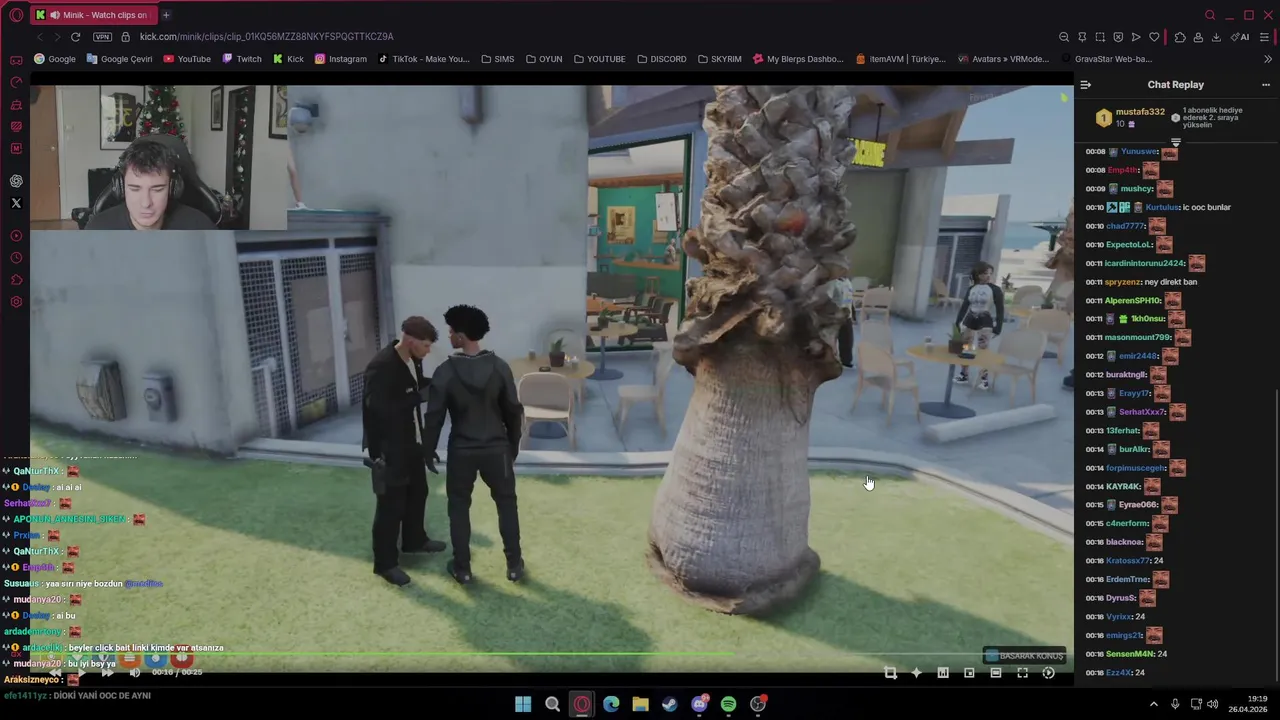Open the Windows Start button

523,704
